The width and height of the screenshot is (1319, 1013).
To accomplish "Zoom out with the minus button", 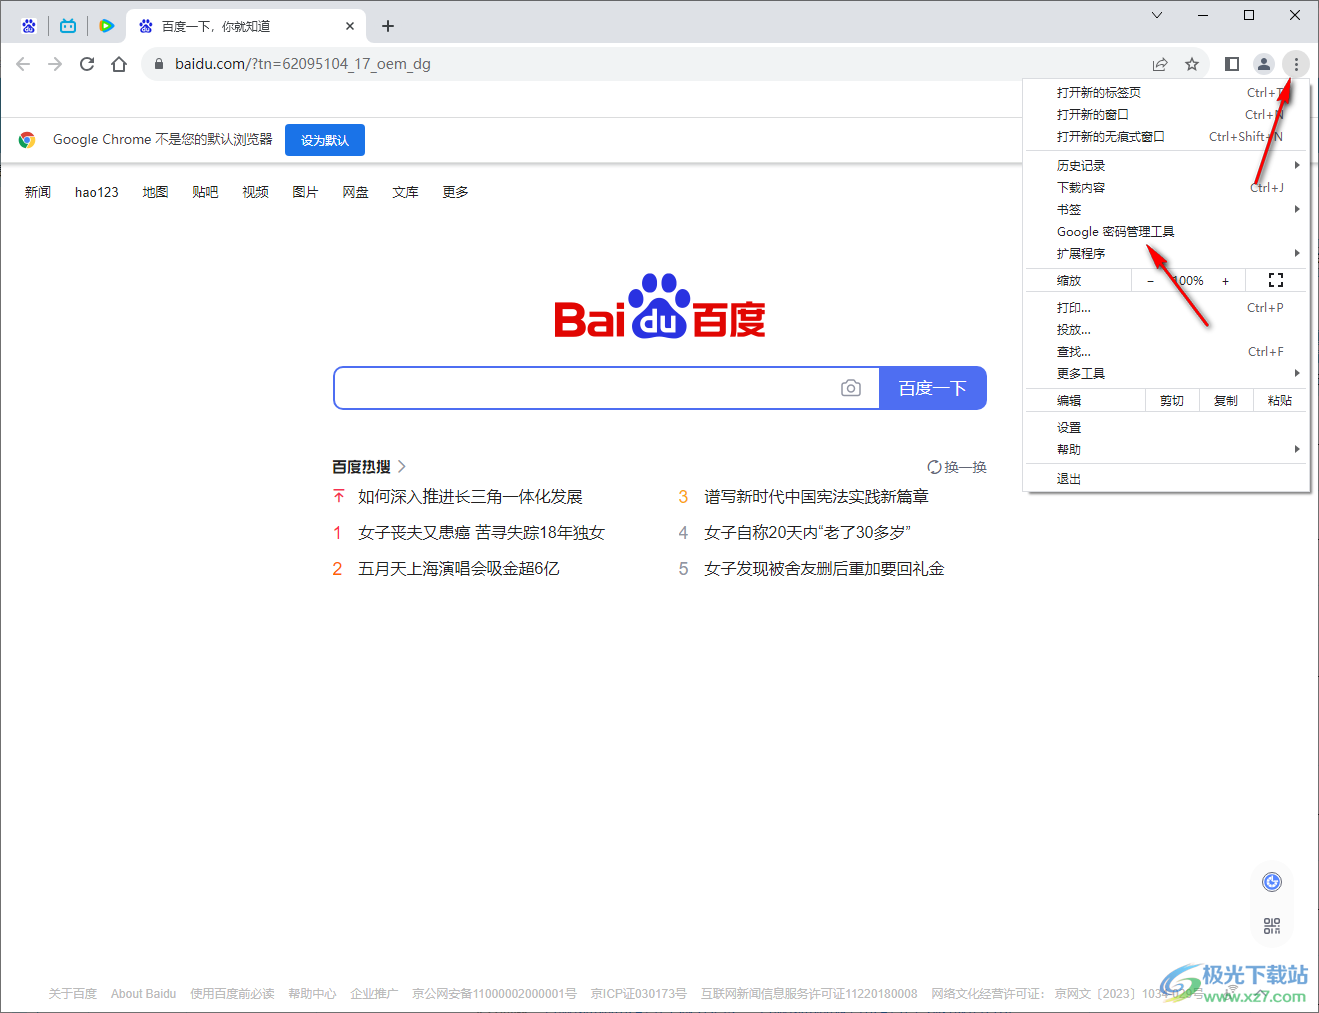I will coord(1150,281).
